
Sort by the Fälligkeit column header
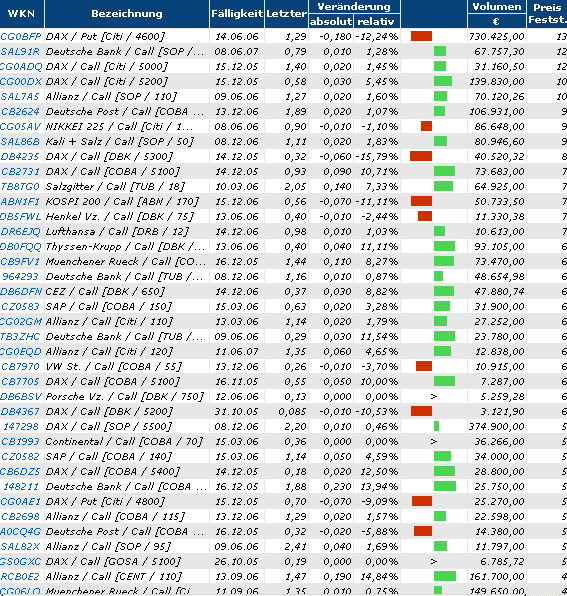click(x=237, y=14)
